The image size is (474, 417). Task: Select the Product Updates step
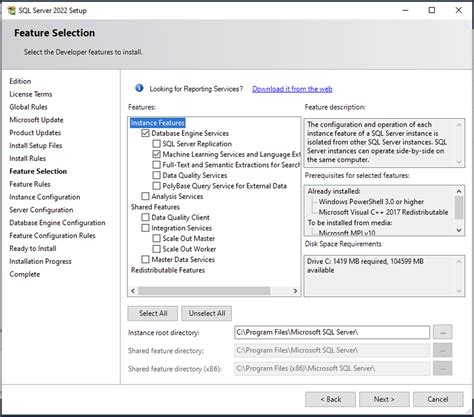[35, 133]
